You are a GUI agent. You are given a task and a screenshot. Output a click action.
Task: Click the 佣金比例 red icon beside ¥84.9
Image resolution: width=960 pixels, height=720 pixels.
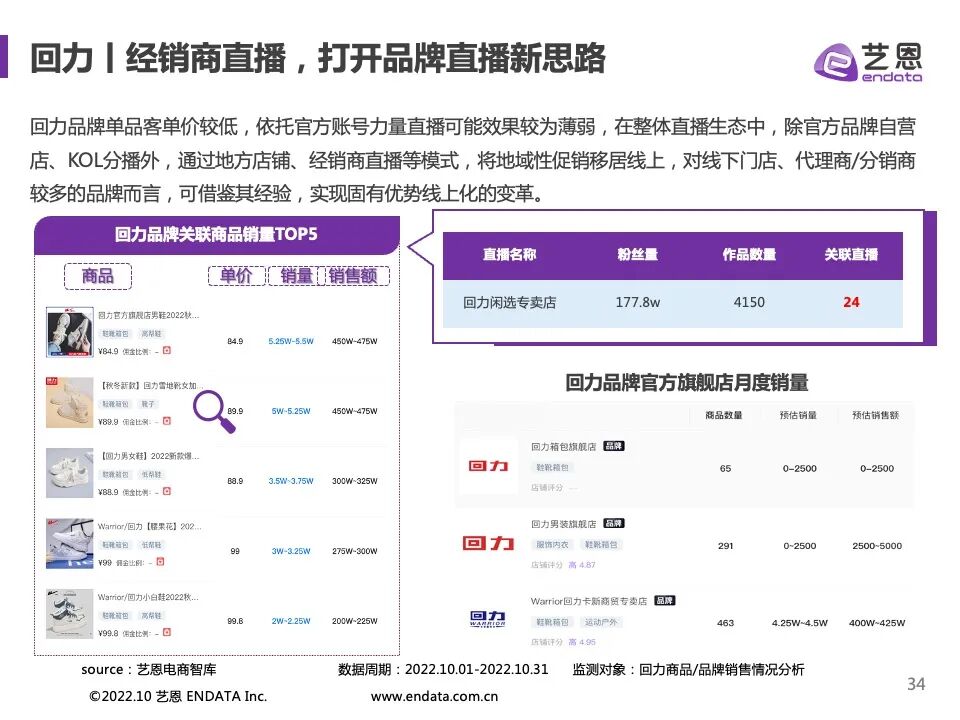(x=166, y=350)
